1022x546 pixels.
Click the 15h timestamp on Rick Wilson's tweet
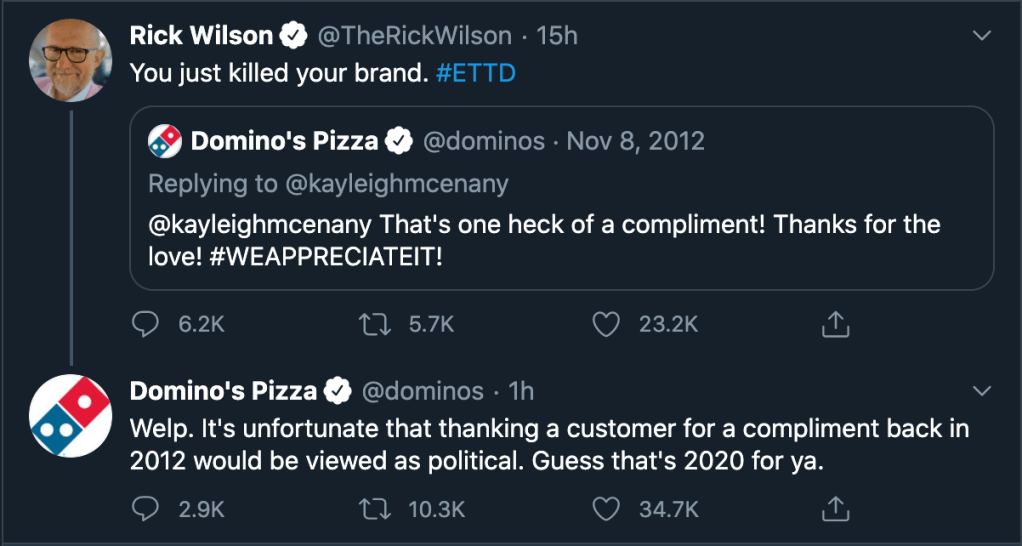click(x=557, y=36)
